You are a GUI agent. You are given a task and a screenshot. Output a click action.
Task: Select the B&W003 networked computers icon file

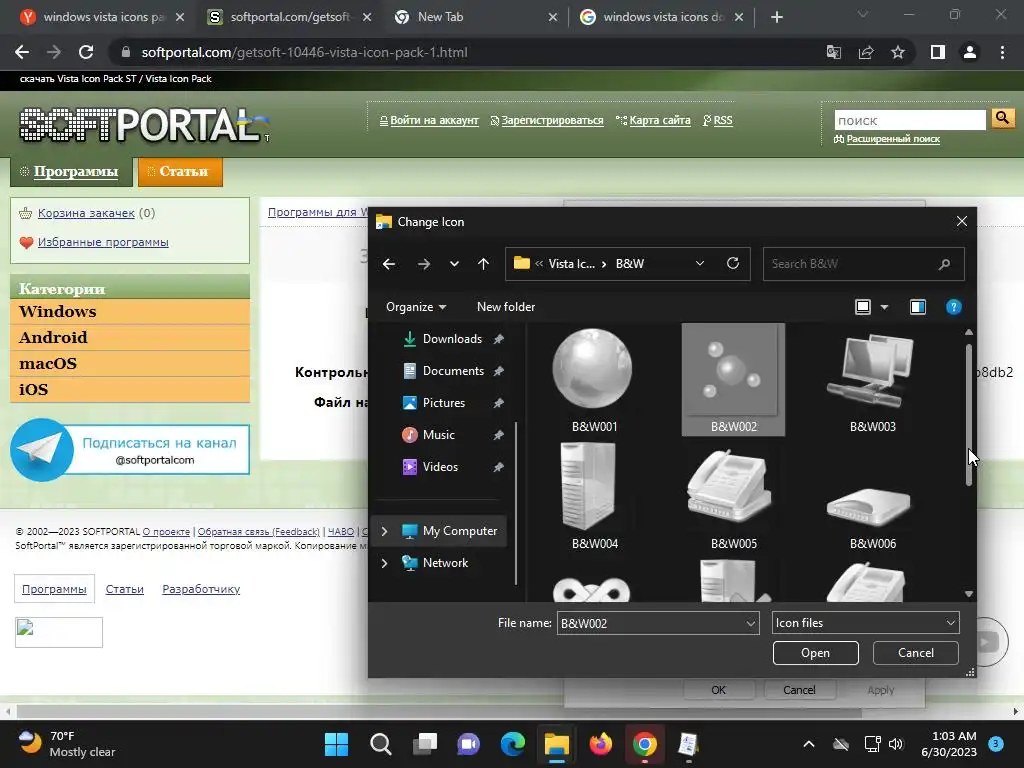tap(872, 380)
